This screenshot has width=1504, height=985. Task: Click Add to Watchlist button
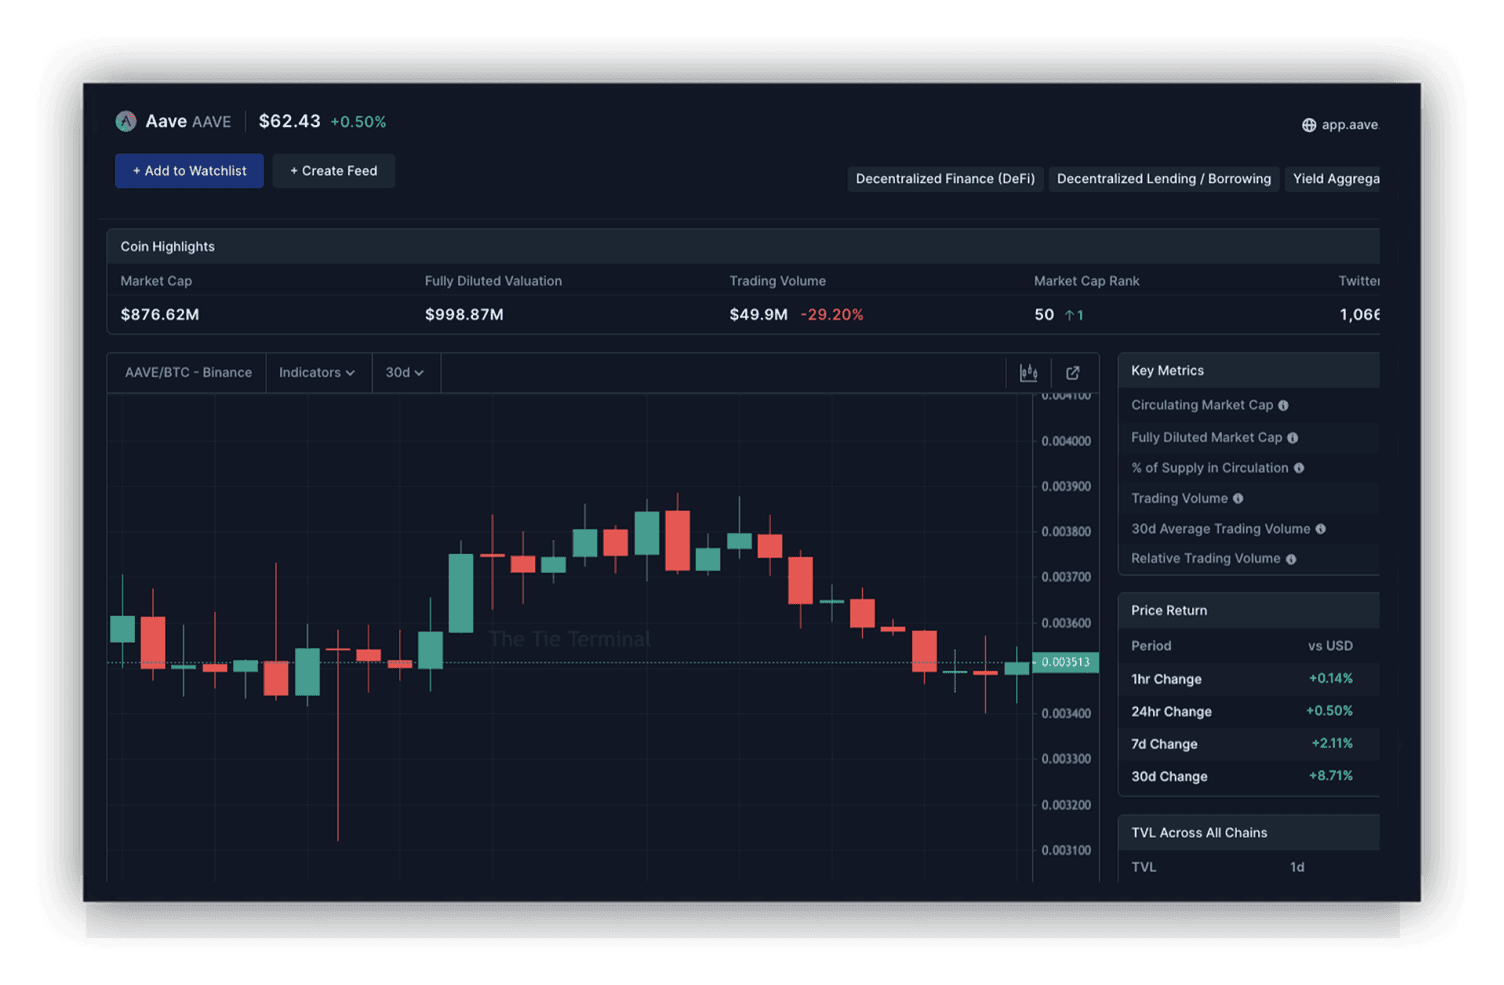pos(189,171)
